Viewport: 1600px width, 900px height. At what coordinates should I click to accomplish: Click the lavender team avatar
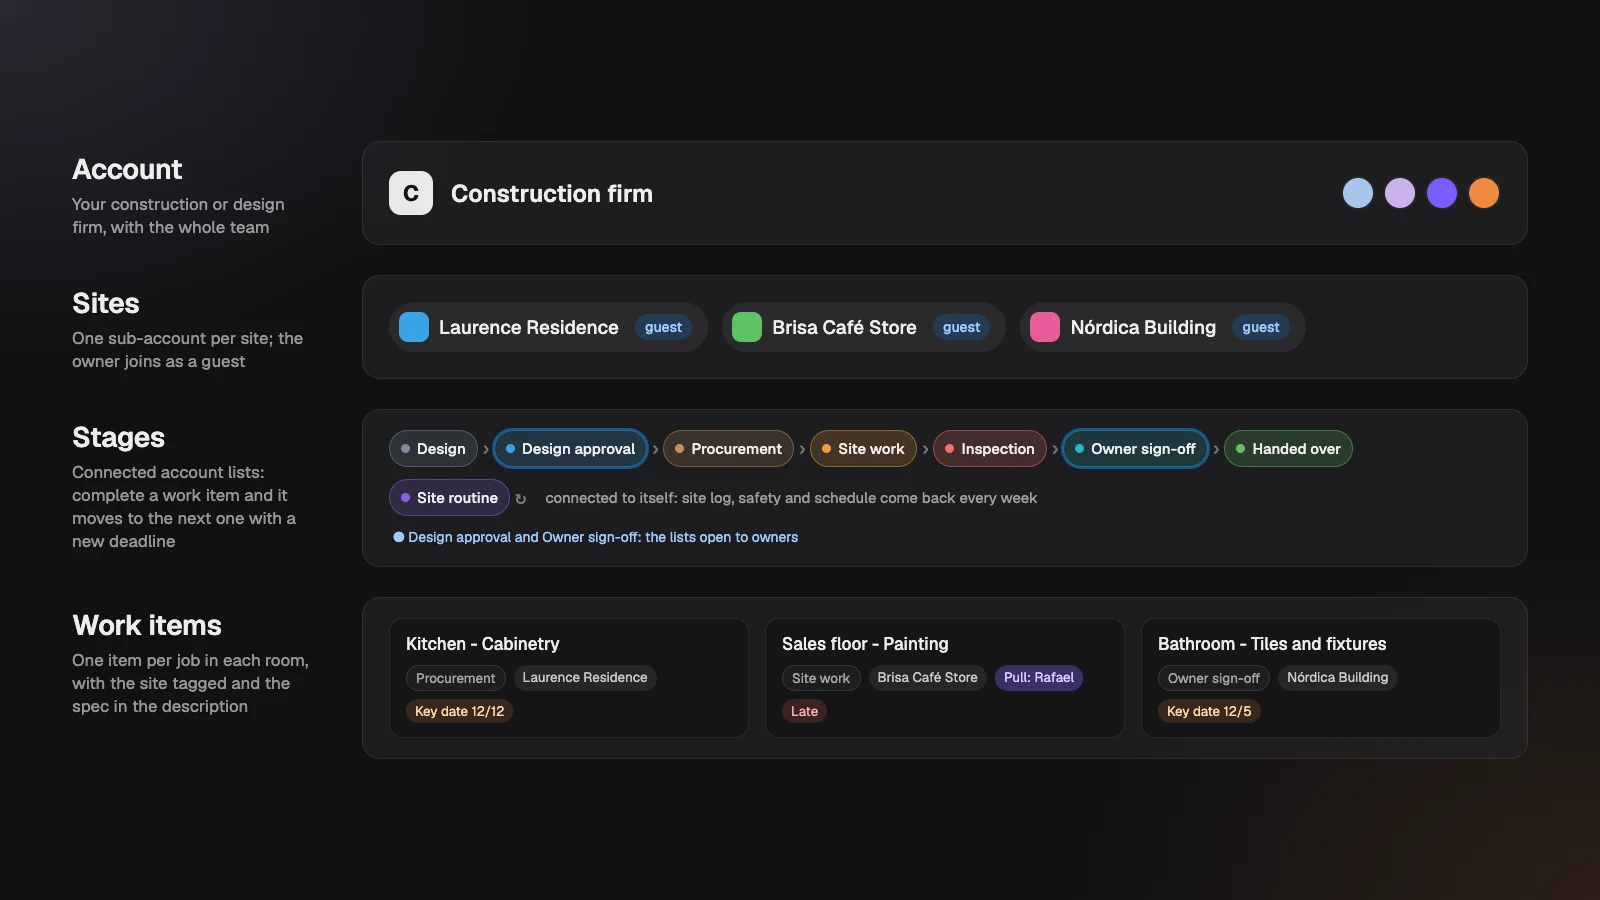(x=1400, y=193)
